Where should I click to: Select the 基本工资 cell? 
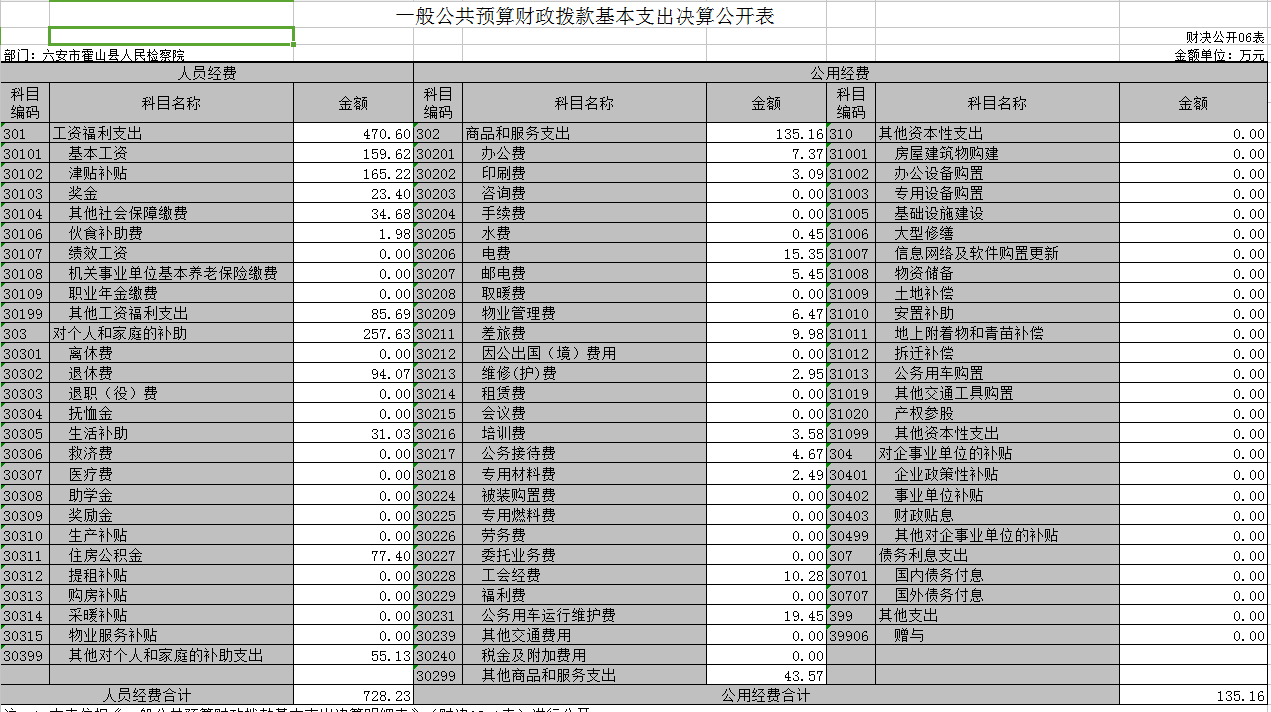171,153
